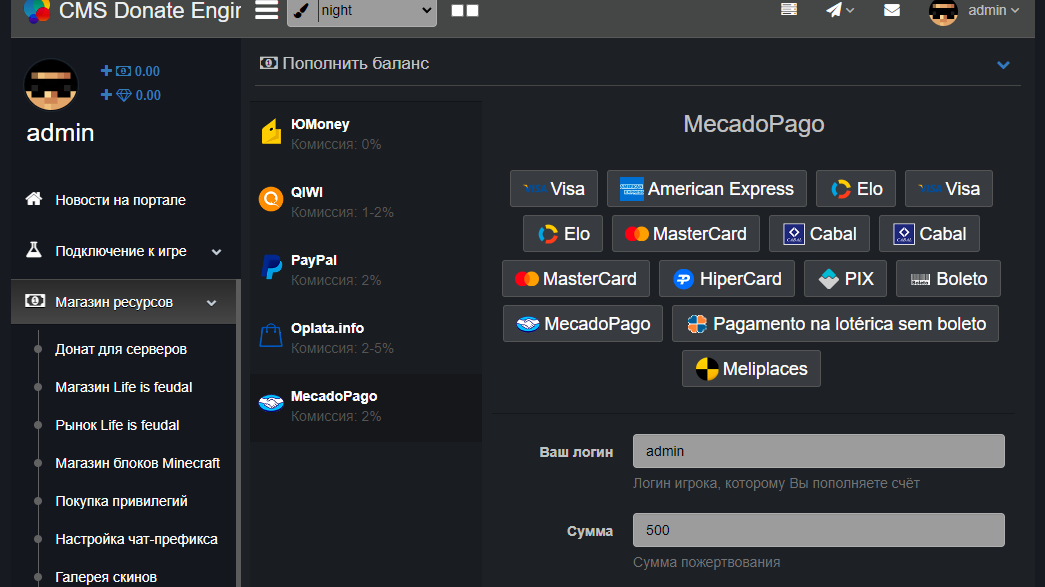Open the admin user menu
Screen dimensions: 1045x587
(x=975, y=11)
